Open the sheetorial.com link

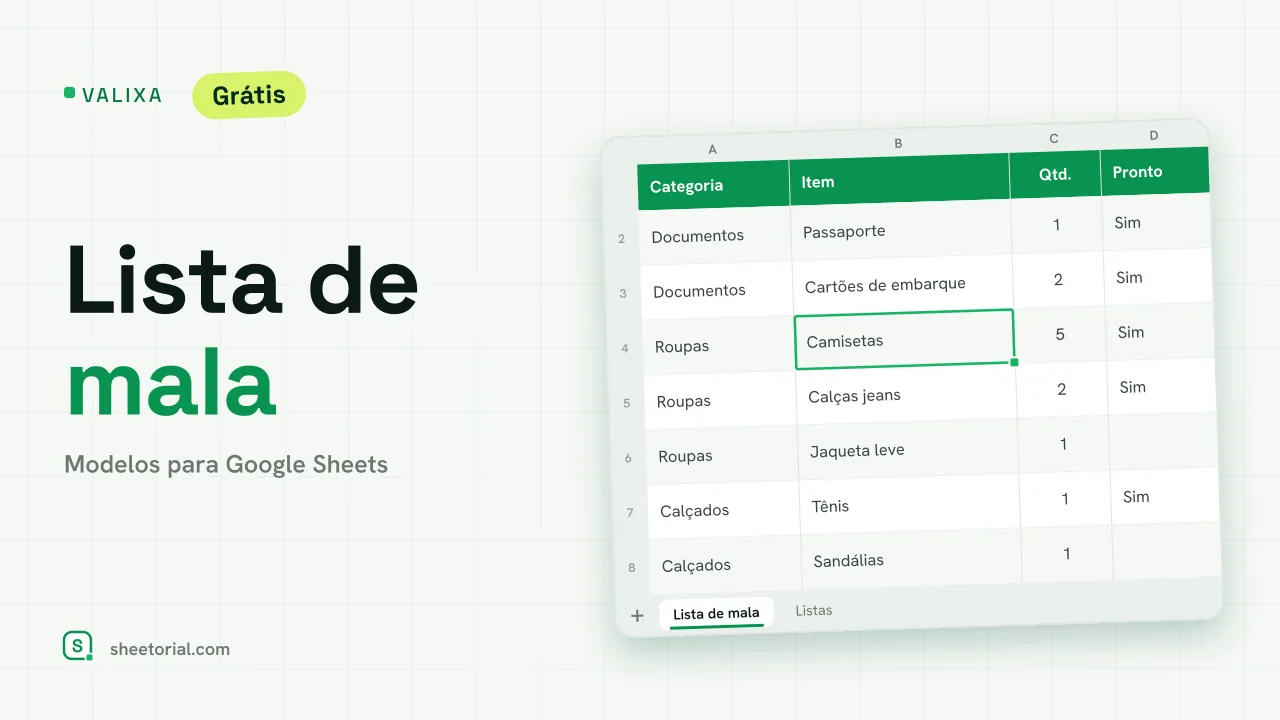pos(170,649)
